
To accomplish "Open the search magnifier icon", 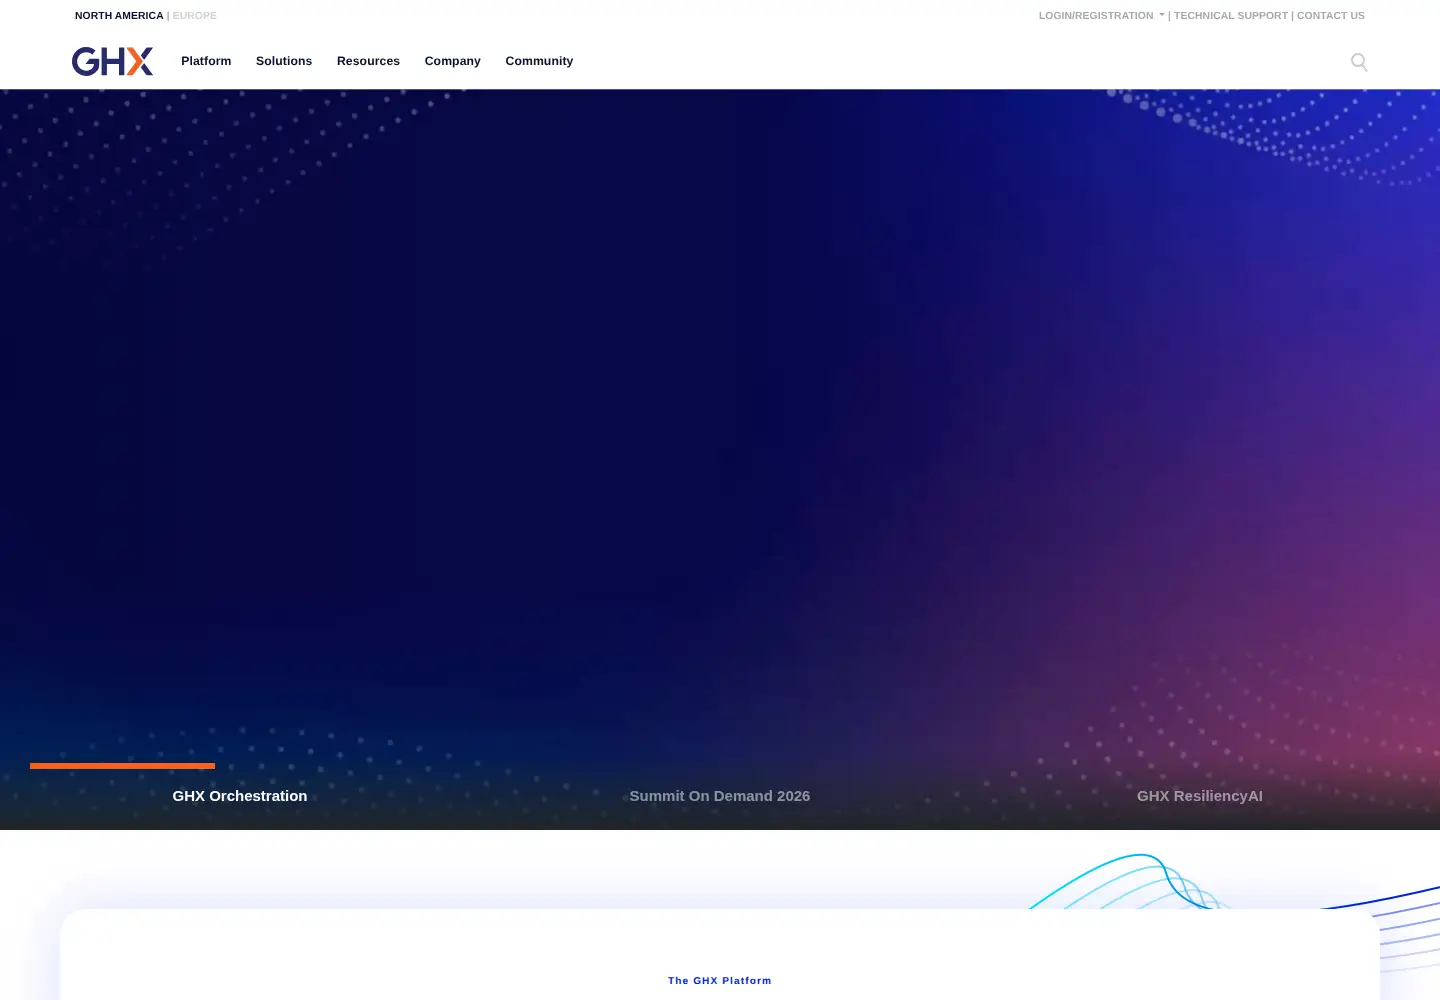I will [1359, 62].
